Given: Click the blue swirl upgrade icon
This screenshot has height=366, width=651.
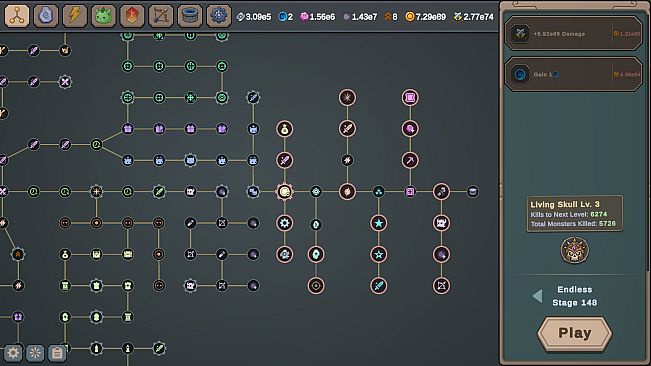Looking at the screenshot, I should 520,74.
